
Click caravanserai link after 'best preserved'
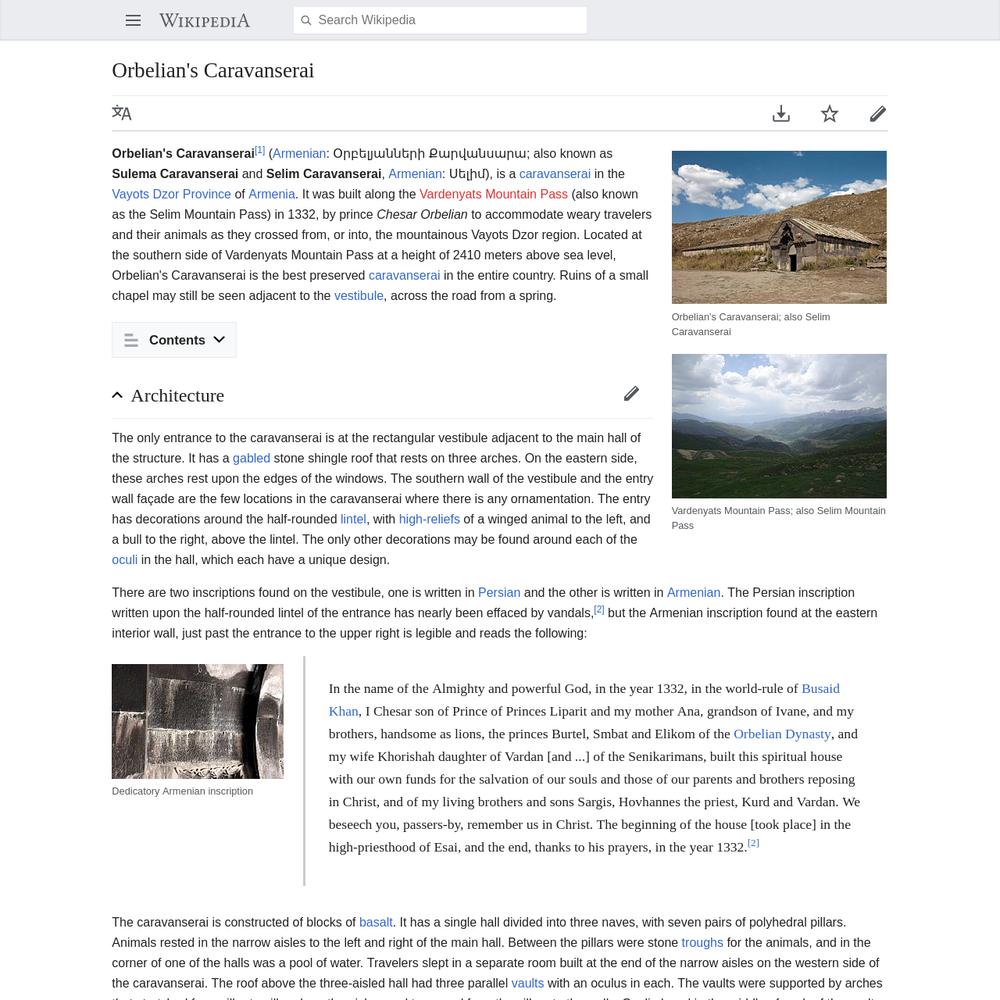pyautogui.click(x=404, y=276)
